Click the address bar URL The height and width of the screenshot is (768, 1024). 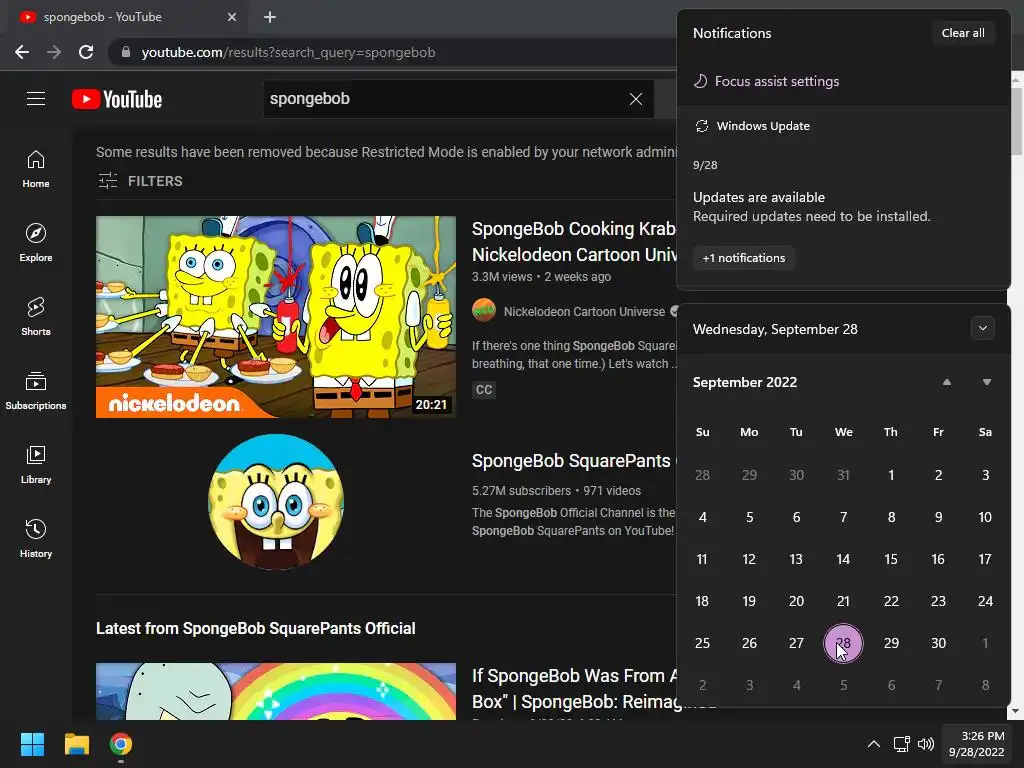click(288, 52)
